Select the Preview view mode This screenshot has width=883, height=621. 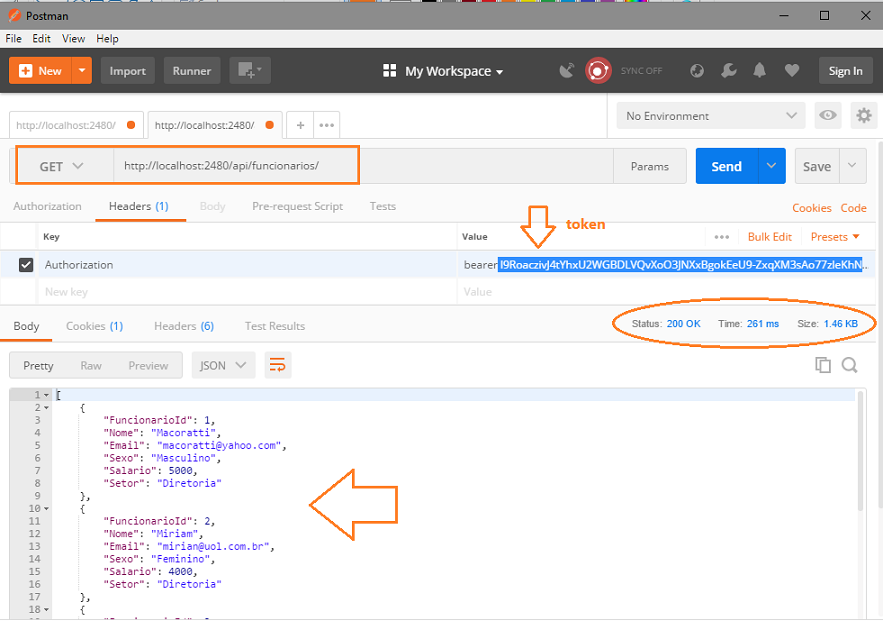148,365
